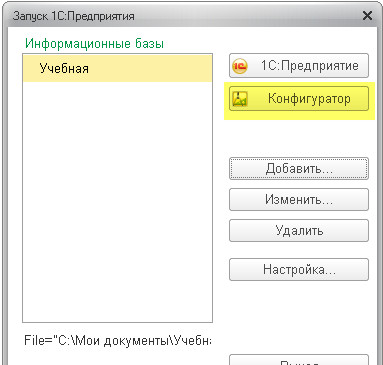Image resolution: width=383 pixels, height=365 pixels.
Task: Click the 1C logo icon
Action: pyautogui.click(x=240, y=66)
